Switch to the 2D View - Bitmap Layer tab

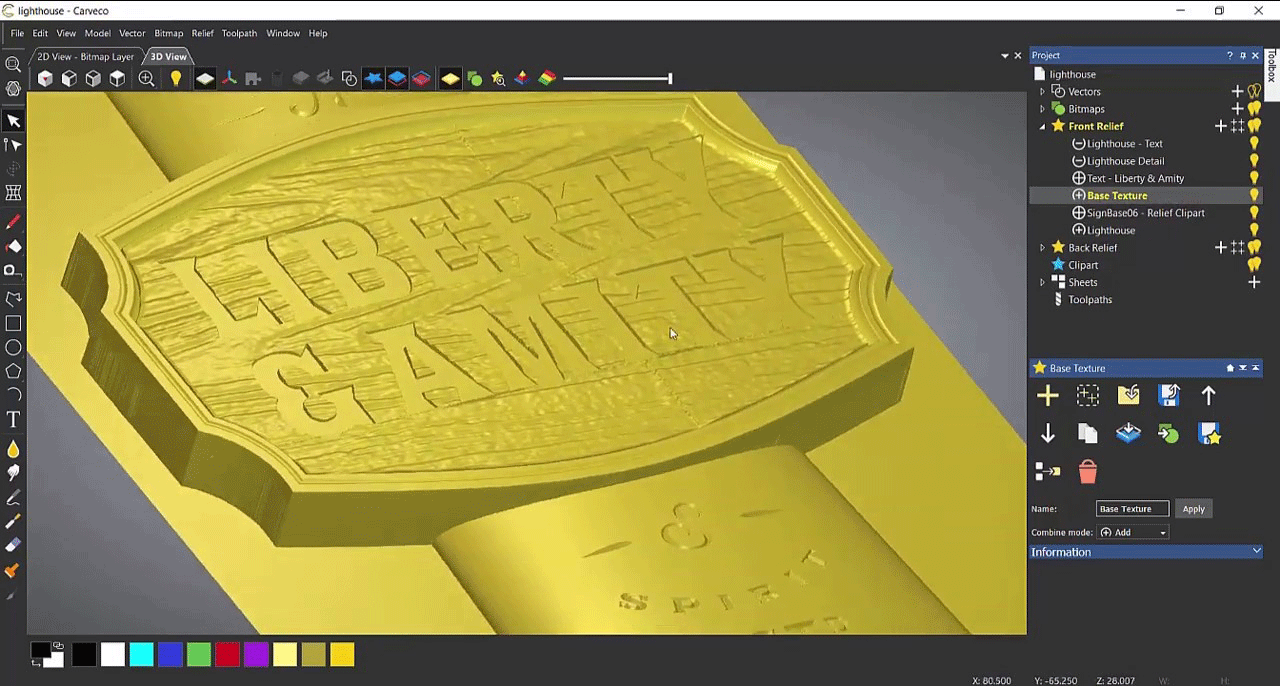pyautogui.click(x=85, y=57)
